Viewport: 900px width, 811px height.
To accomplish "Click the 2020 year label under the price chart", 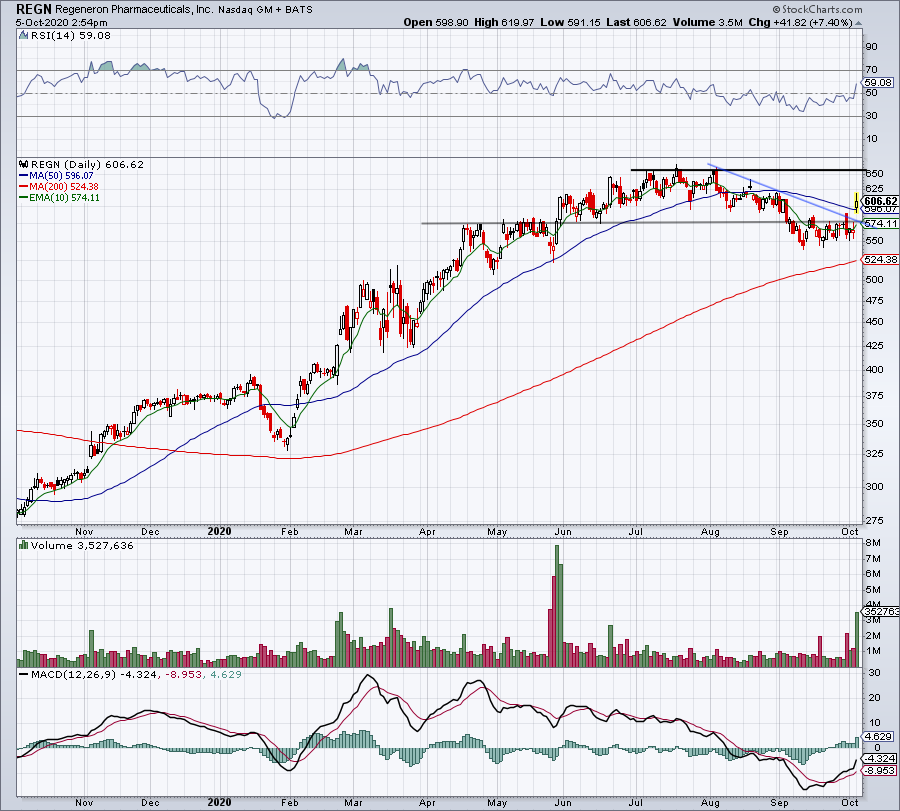I will 219,531.
